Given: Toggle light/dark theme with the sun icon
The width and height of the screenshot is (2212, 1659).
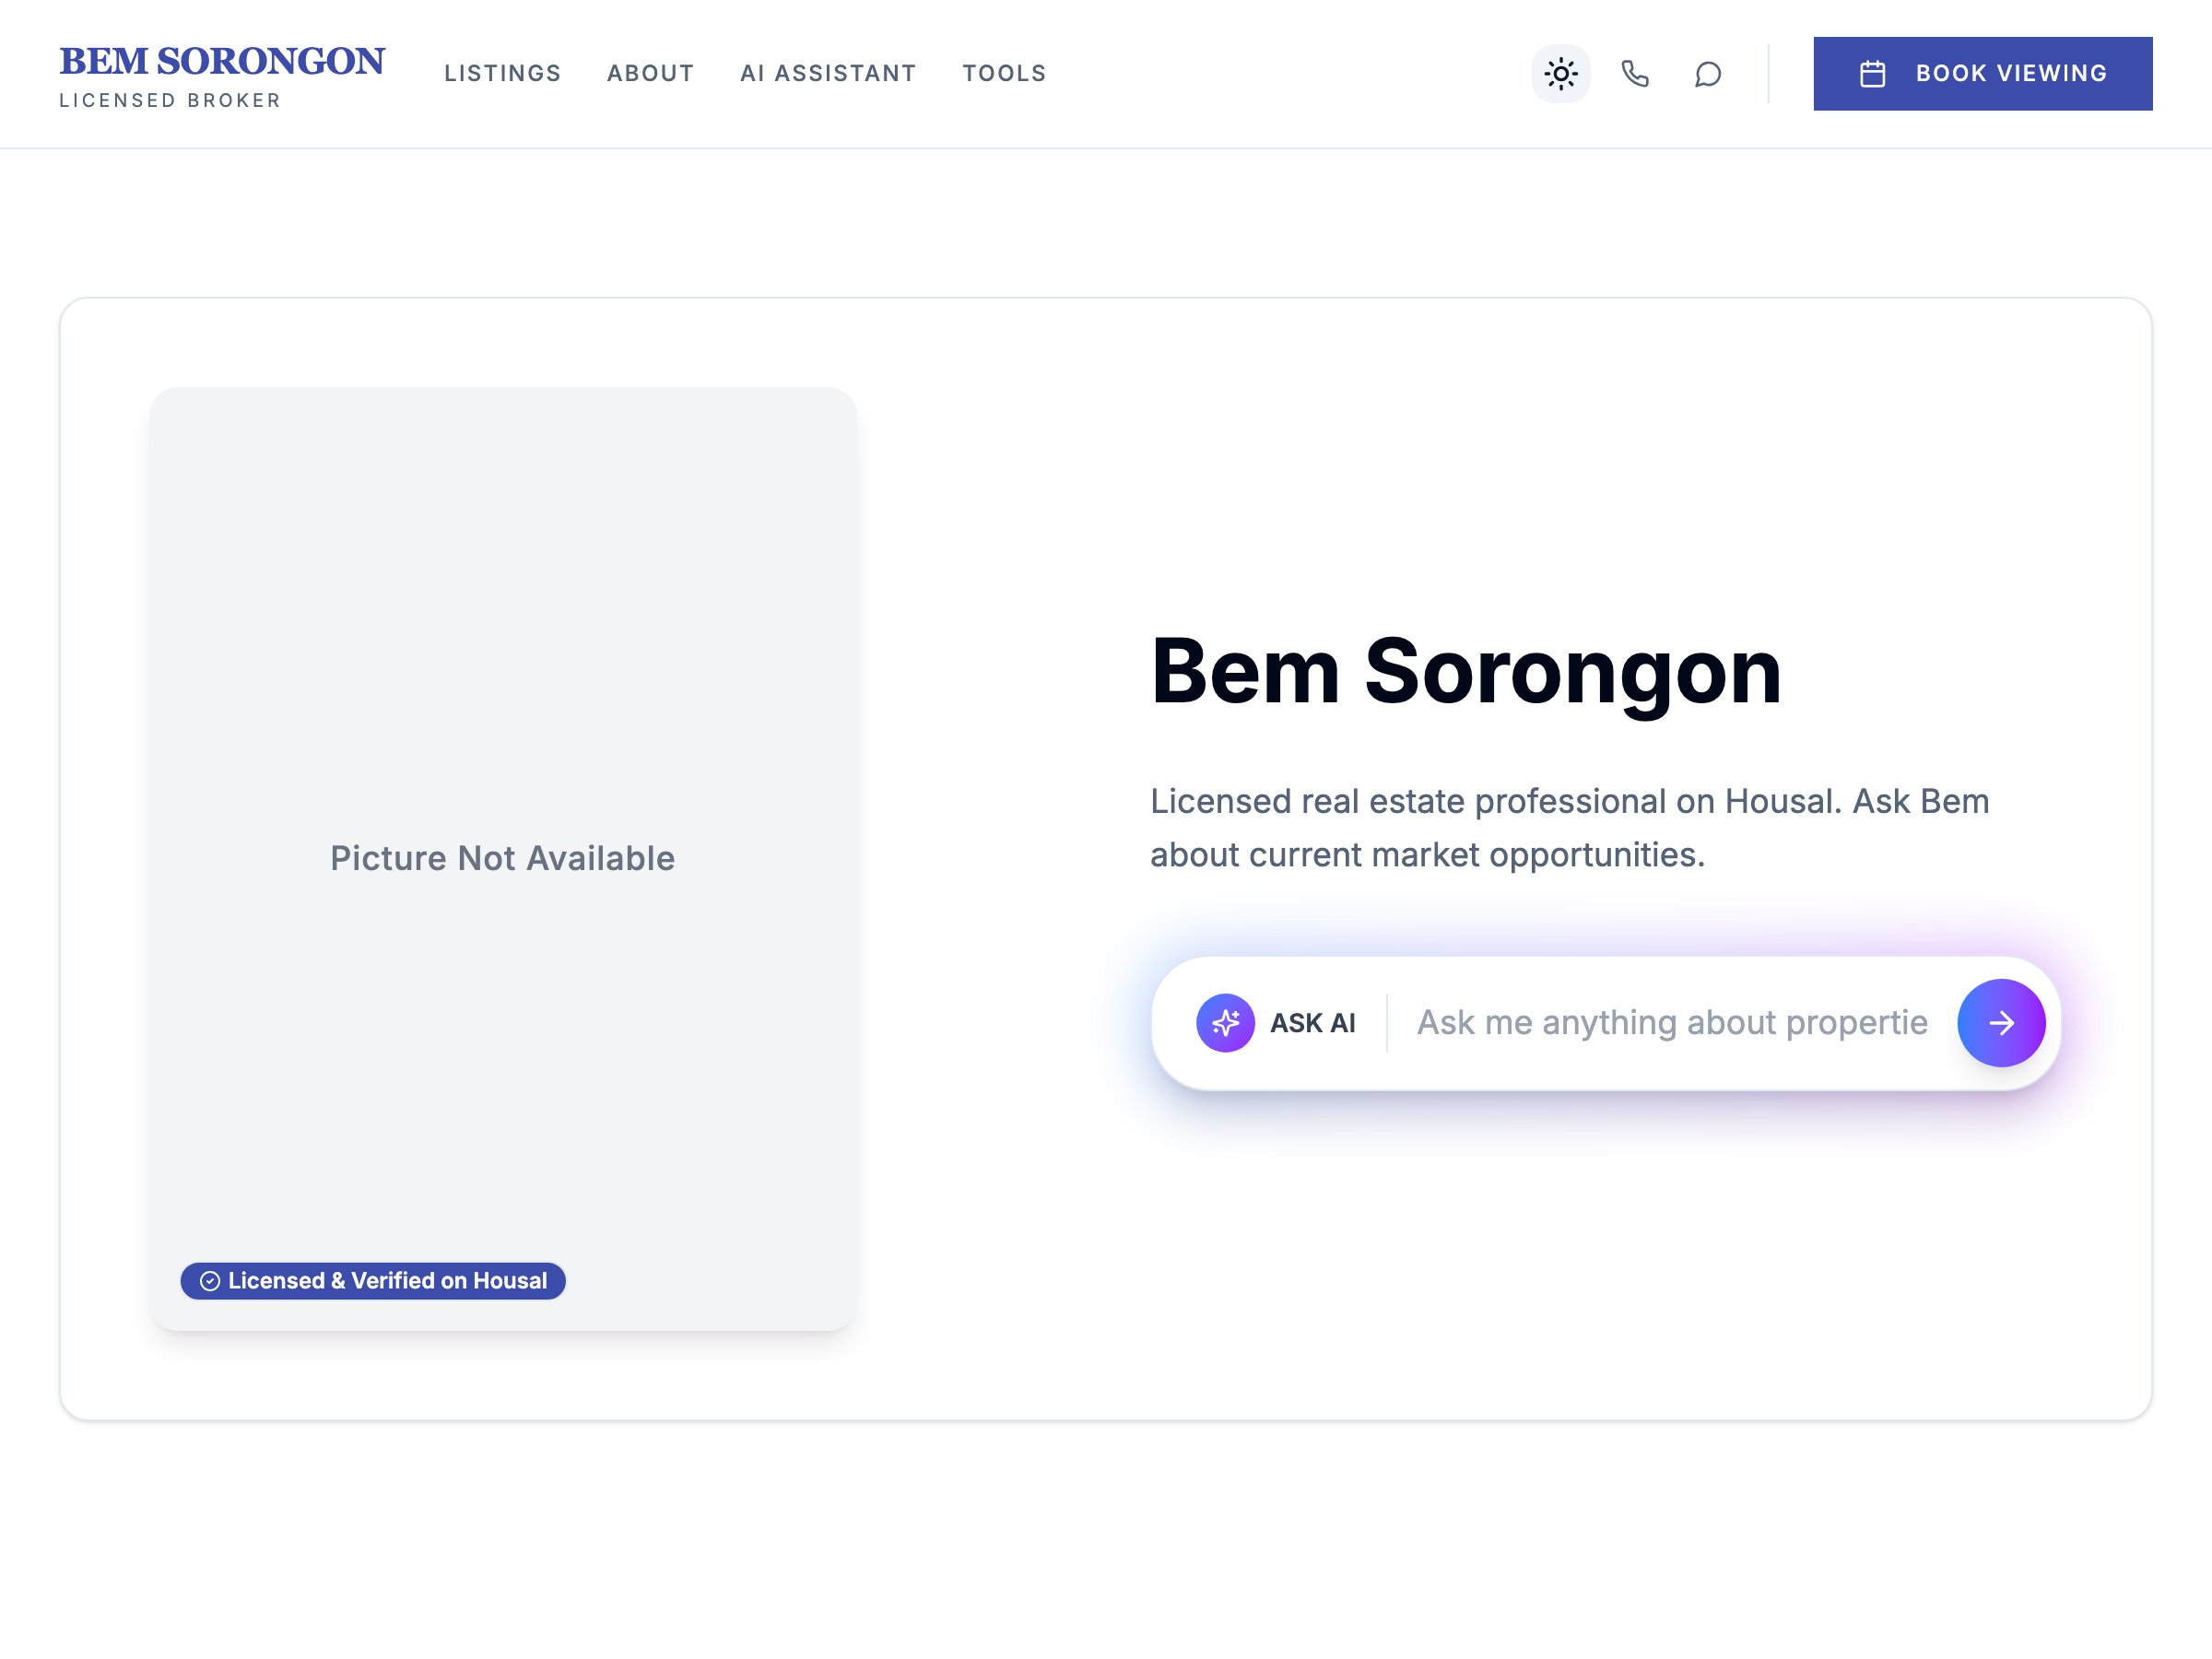Looking at the screenshot, I should pyautogui.click(x=1561, y=73).
